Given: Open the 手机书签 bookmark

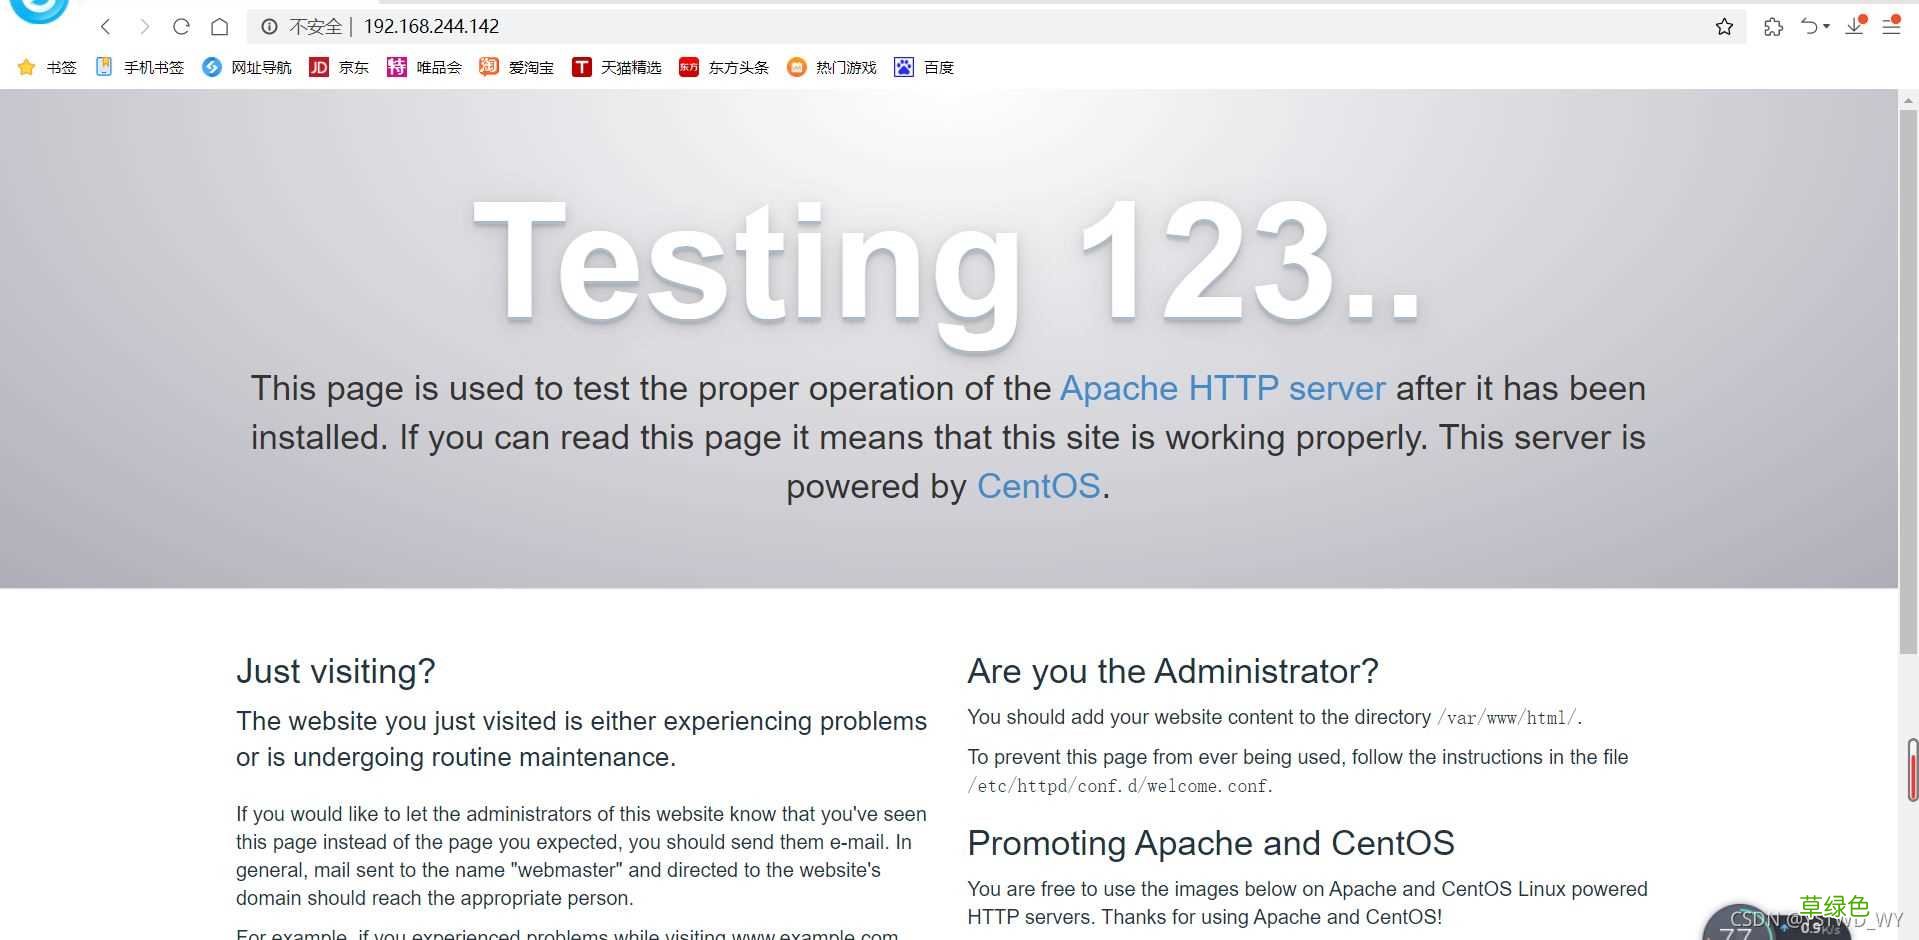Looking at the screenshot, I should click(139, 67).
